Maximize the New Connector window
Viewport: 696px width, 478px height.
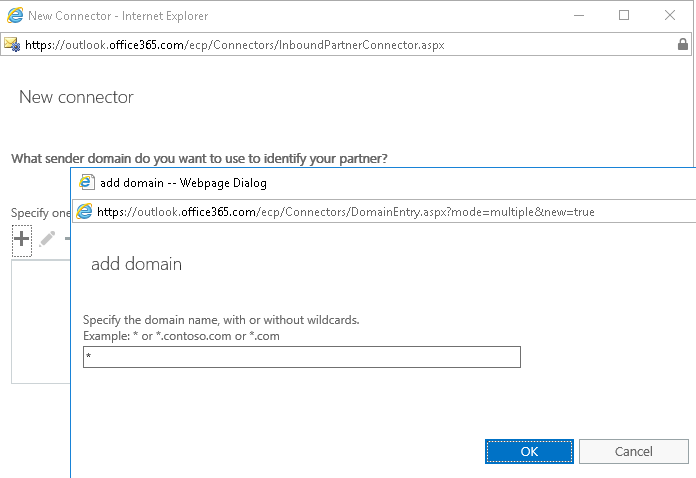(x=624, y=16)
